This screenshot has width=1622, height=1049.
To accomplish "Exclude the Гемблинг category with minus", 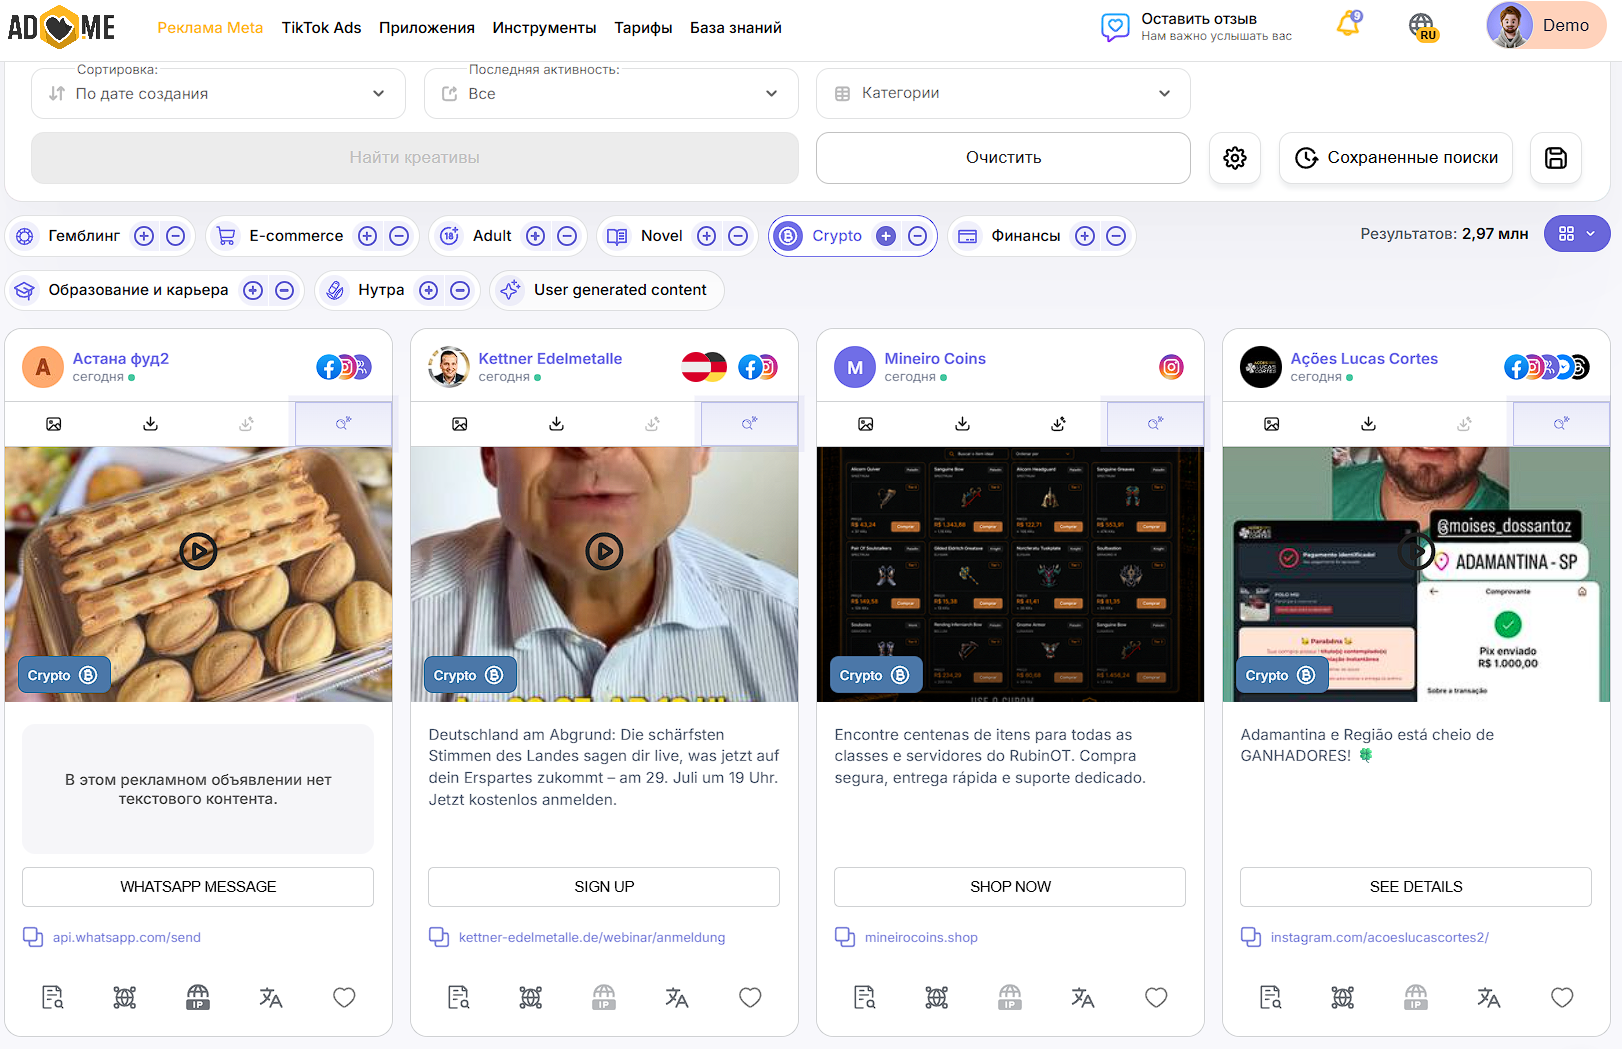I will point(175,236).
